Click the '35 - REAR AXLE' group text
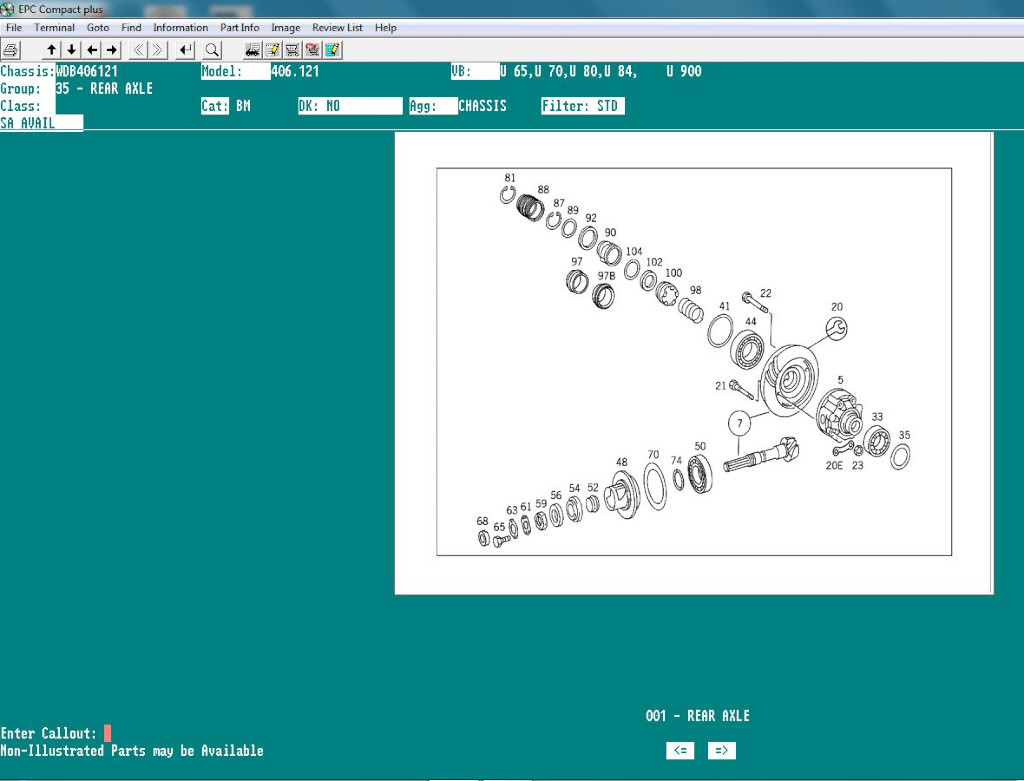The image size is (1024, 781). point(104,89)
